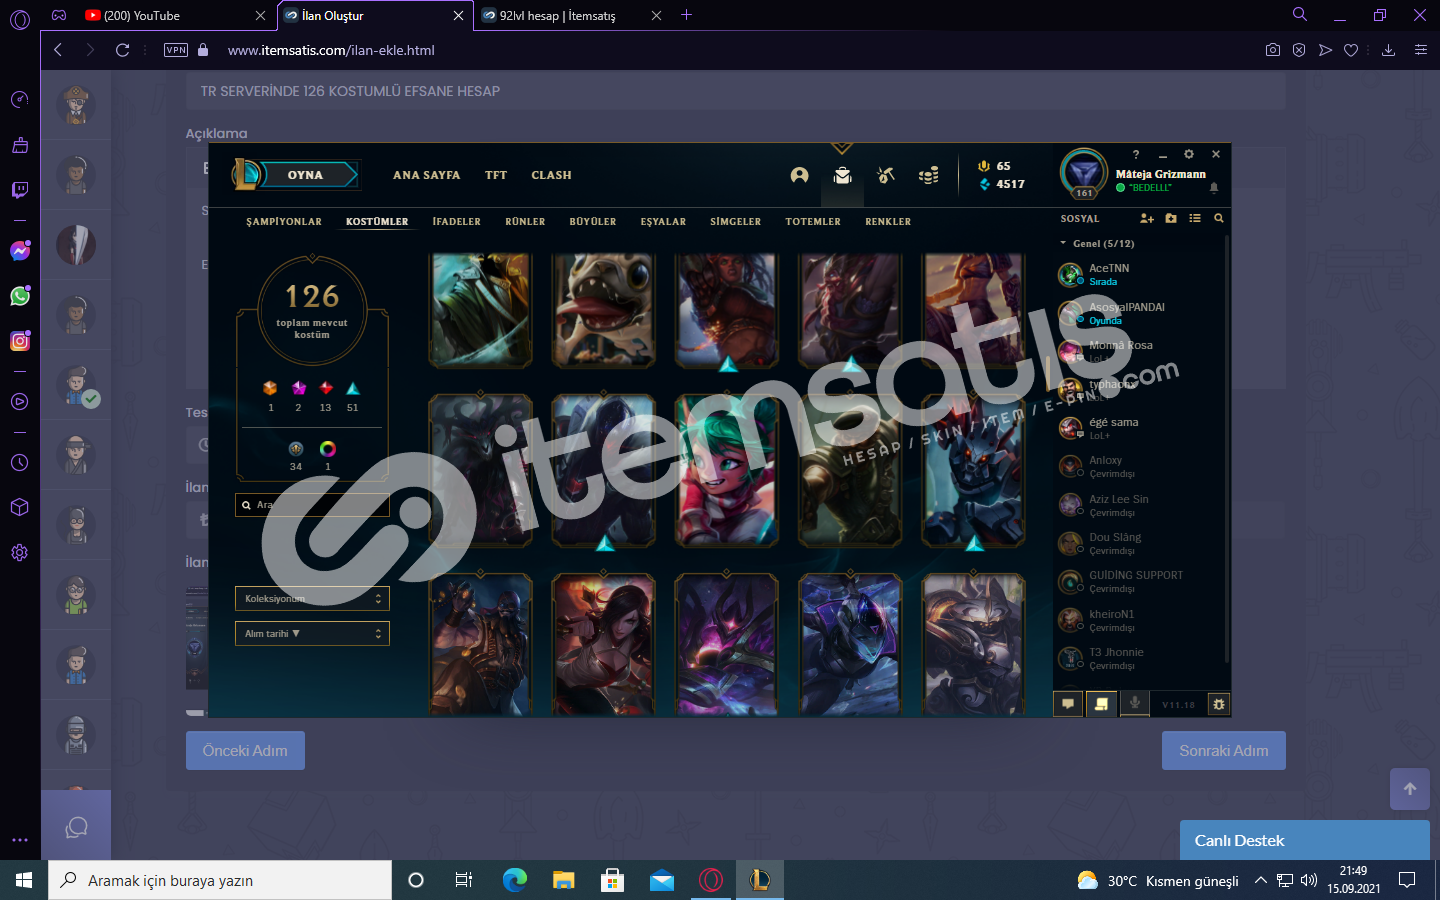Screen dimensions: 1440x900
Task: Select KOSTÜMLER collection tab
Action: (x=377, y=222)
